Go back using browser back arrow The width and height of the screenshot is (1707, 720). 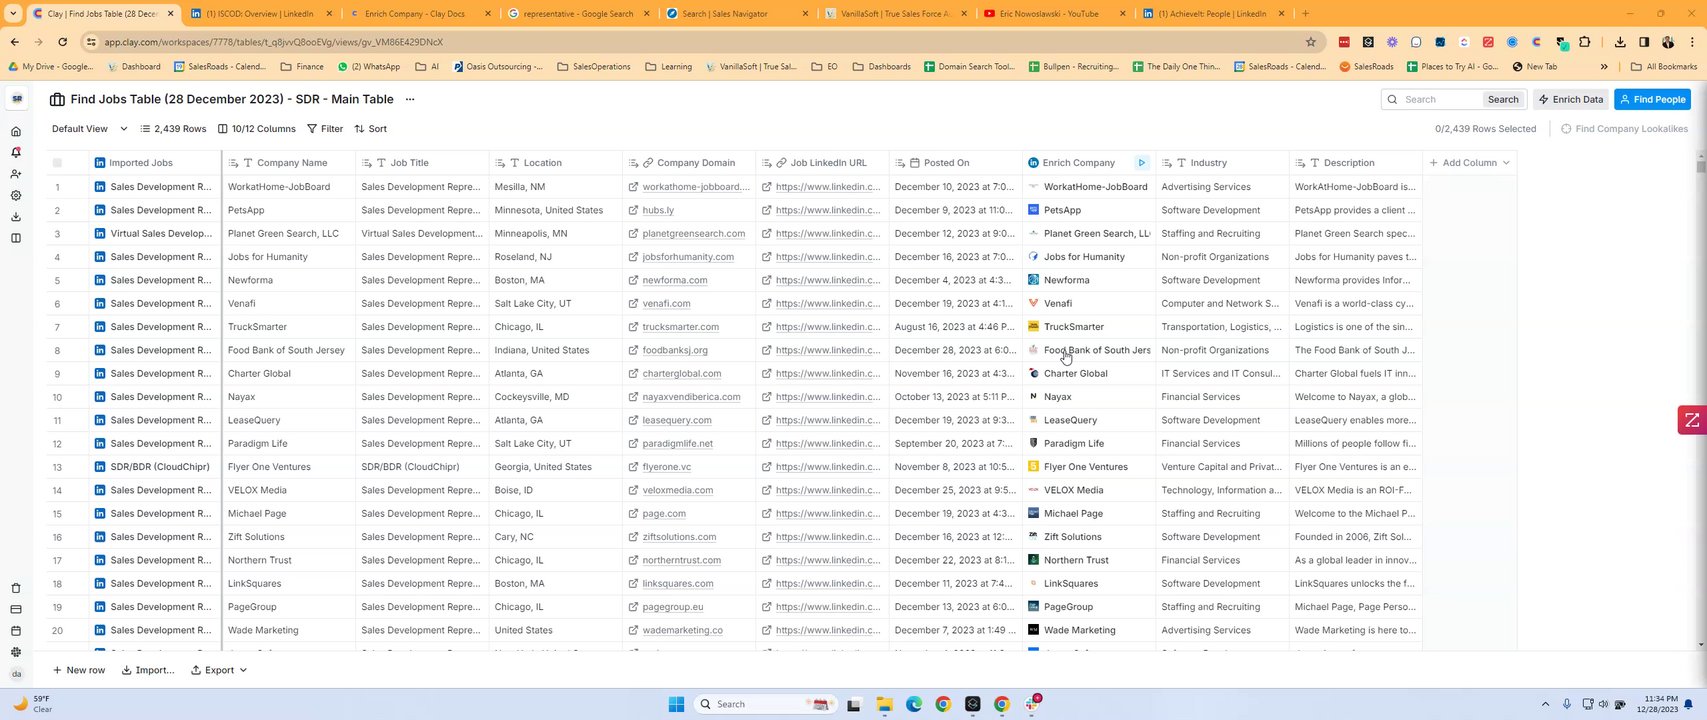tap(15, 42)
